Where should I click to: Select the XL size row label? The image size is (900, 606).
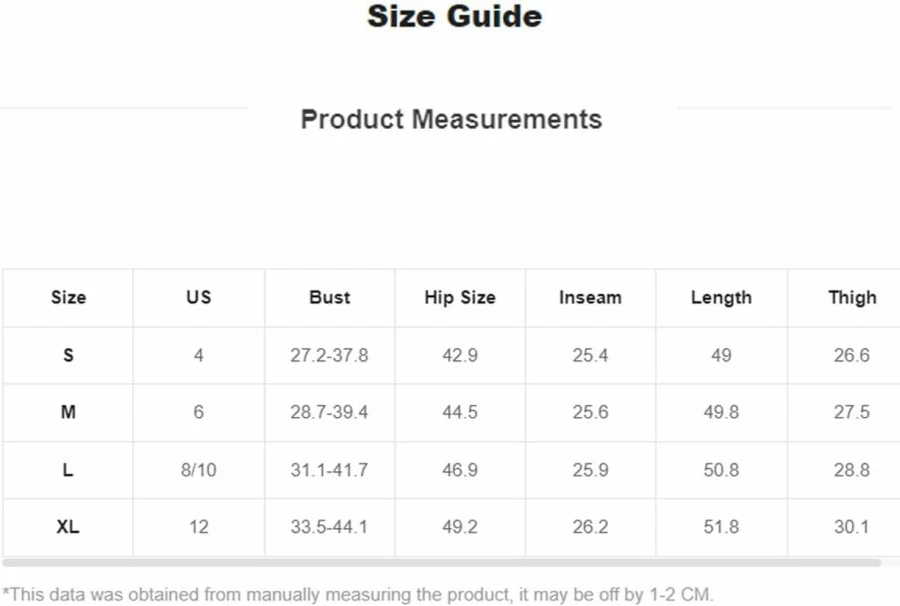[x=68, y=527]
